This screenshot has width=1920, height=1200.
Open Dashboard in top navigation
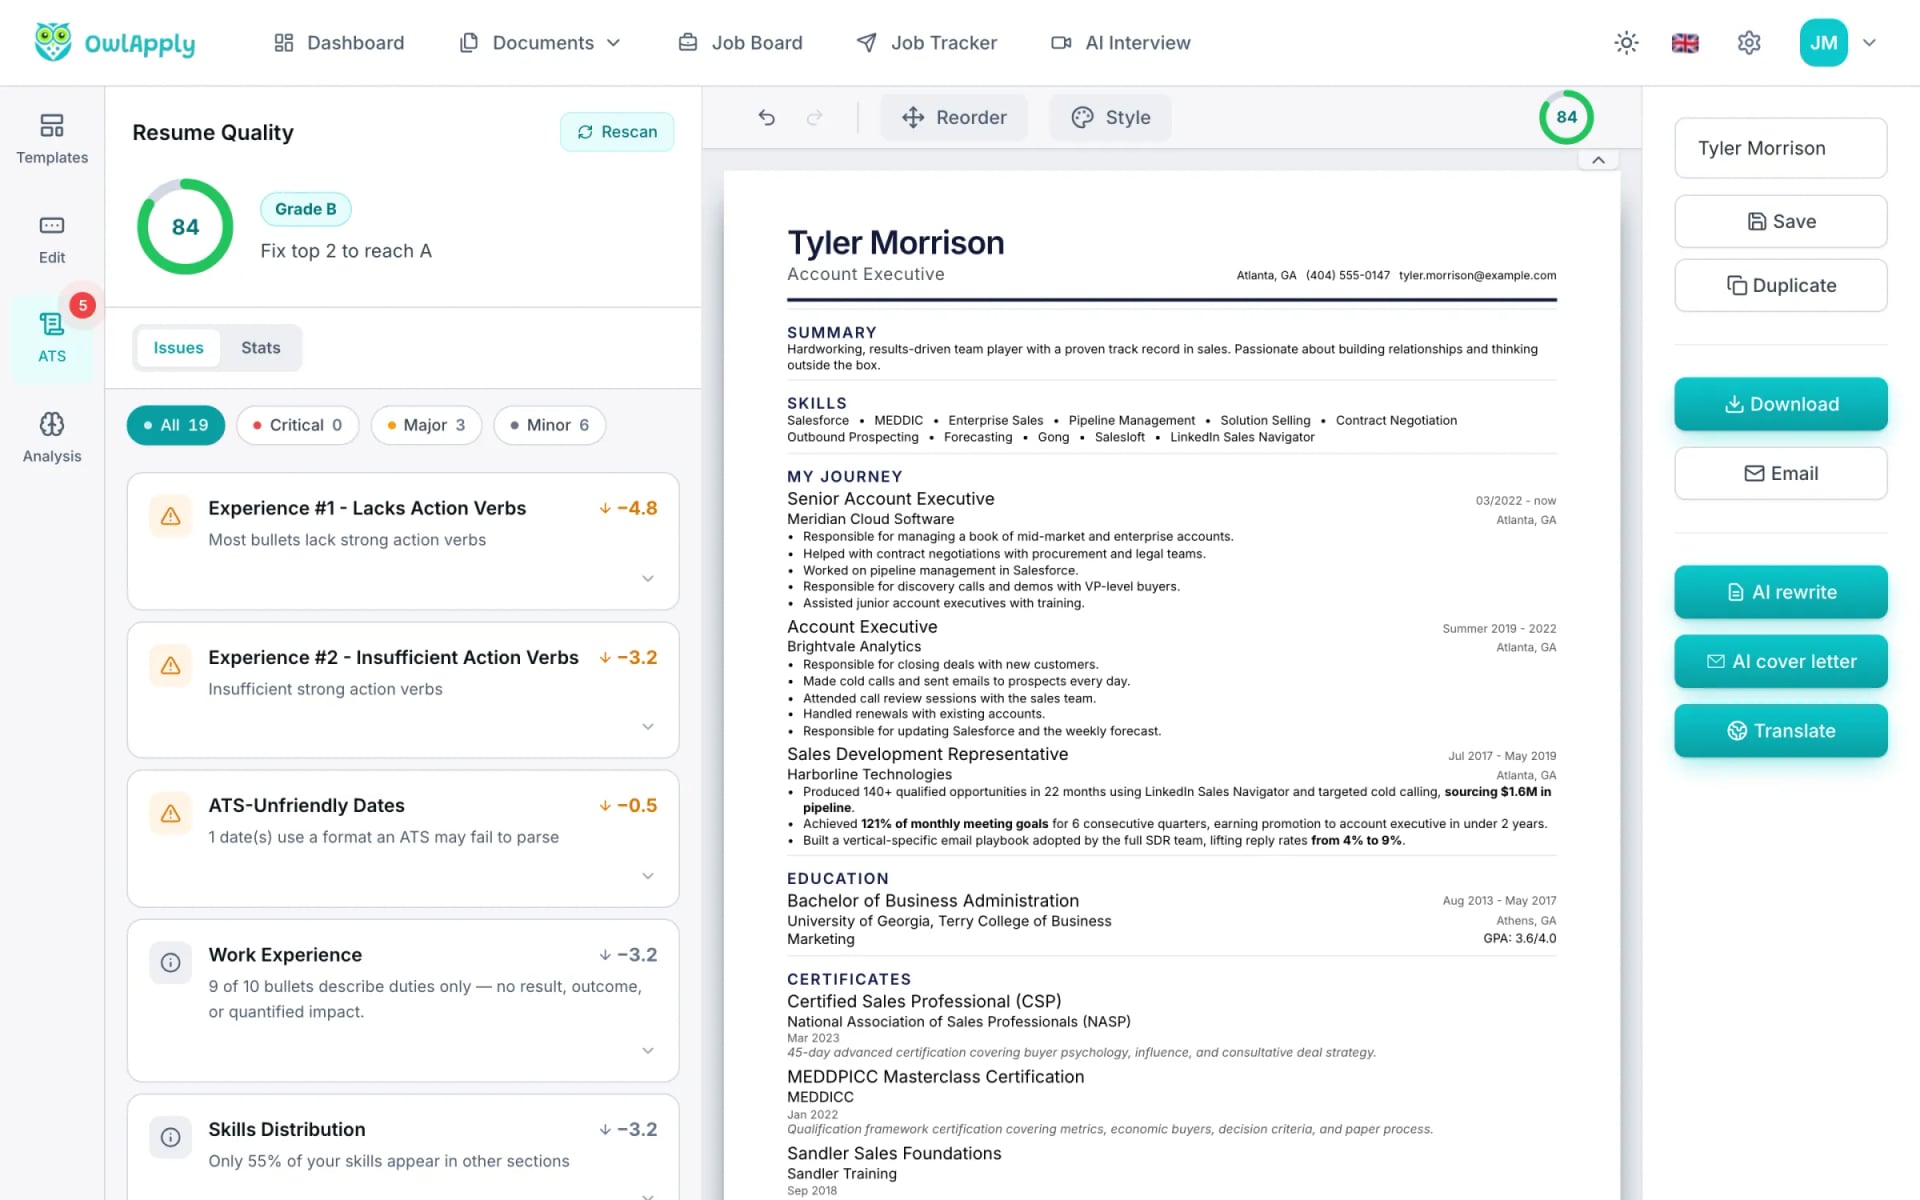339,43
